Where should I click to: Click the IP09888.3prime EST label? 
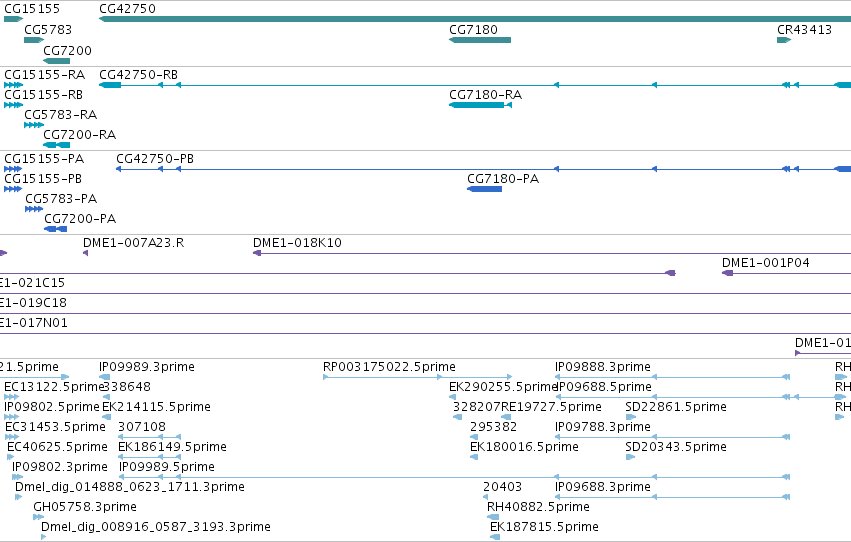(603, 367)
